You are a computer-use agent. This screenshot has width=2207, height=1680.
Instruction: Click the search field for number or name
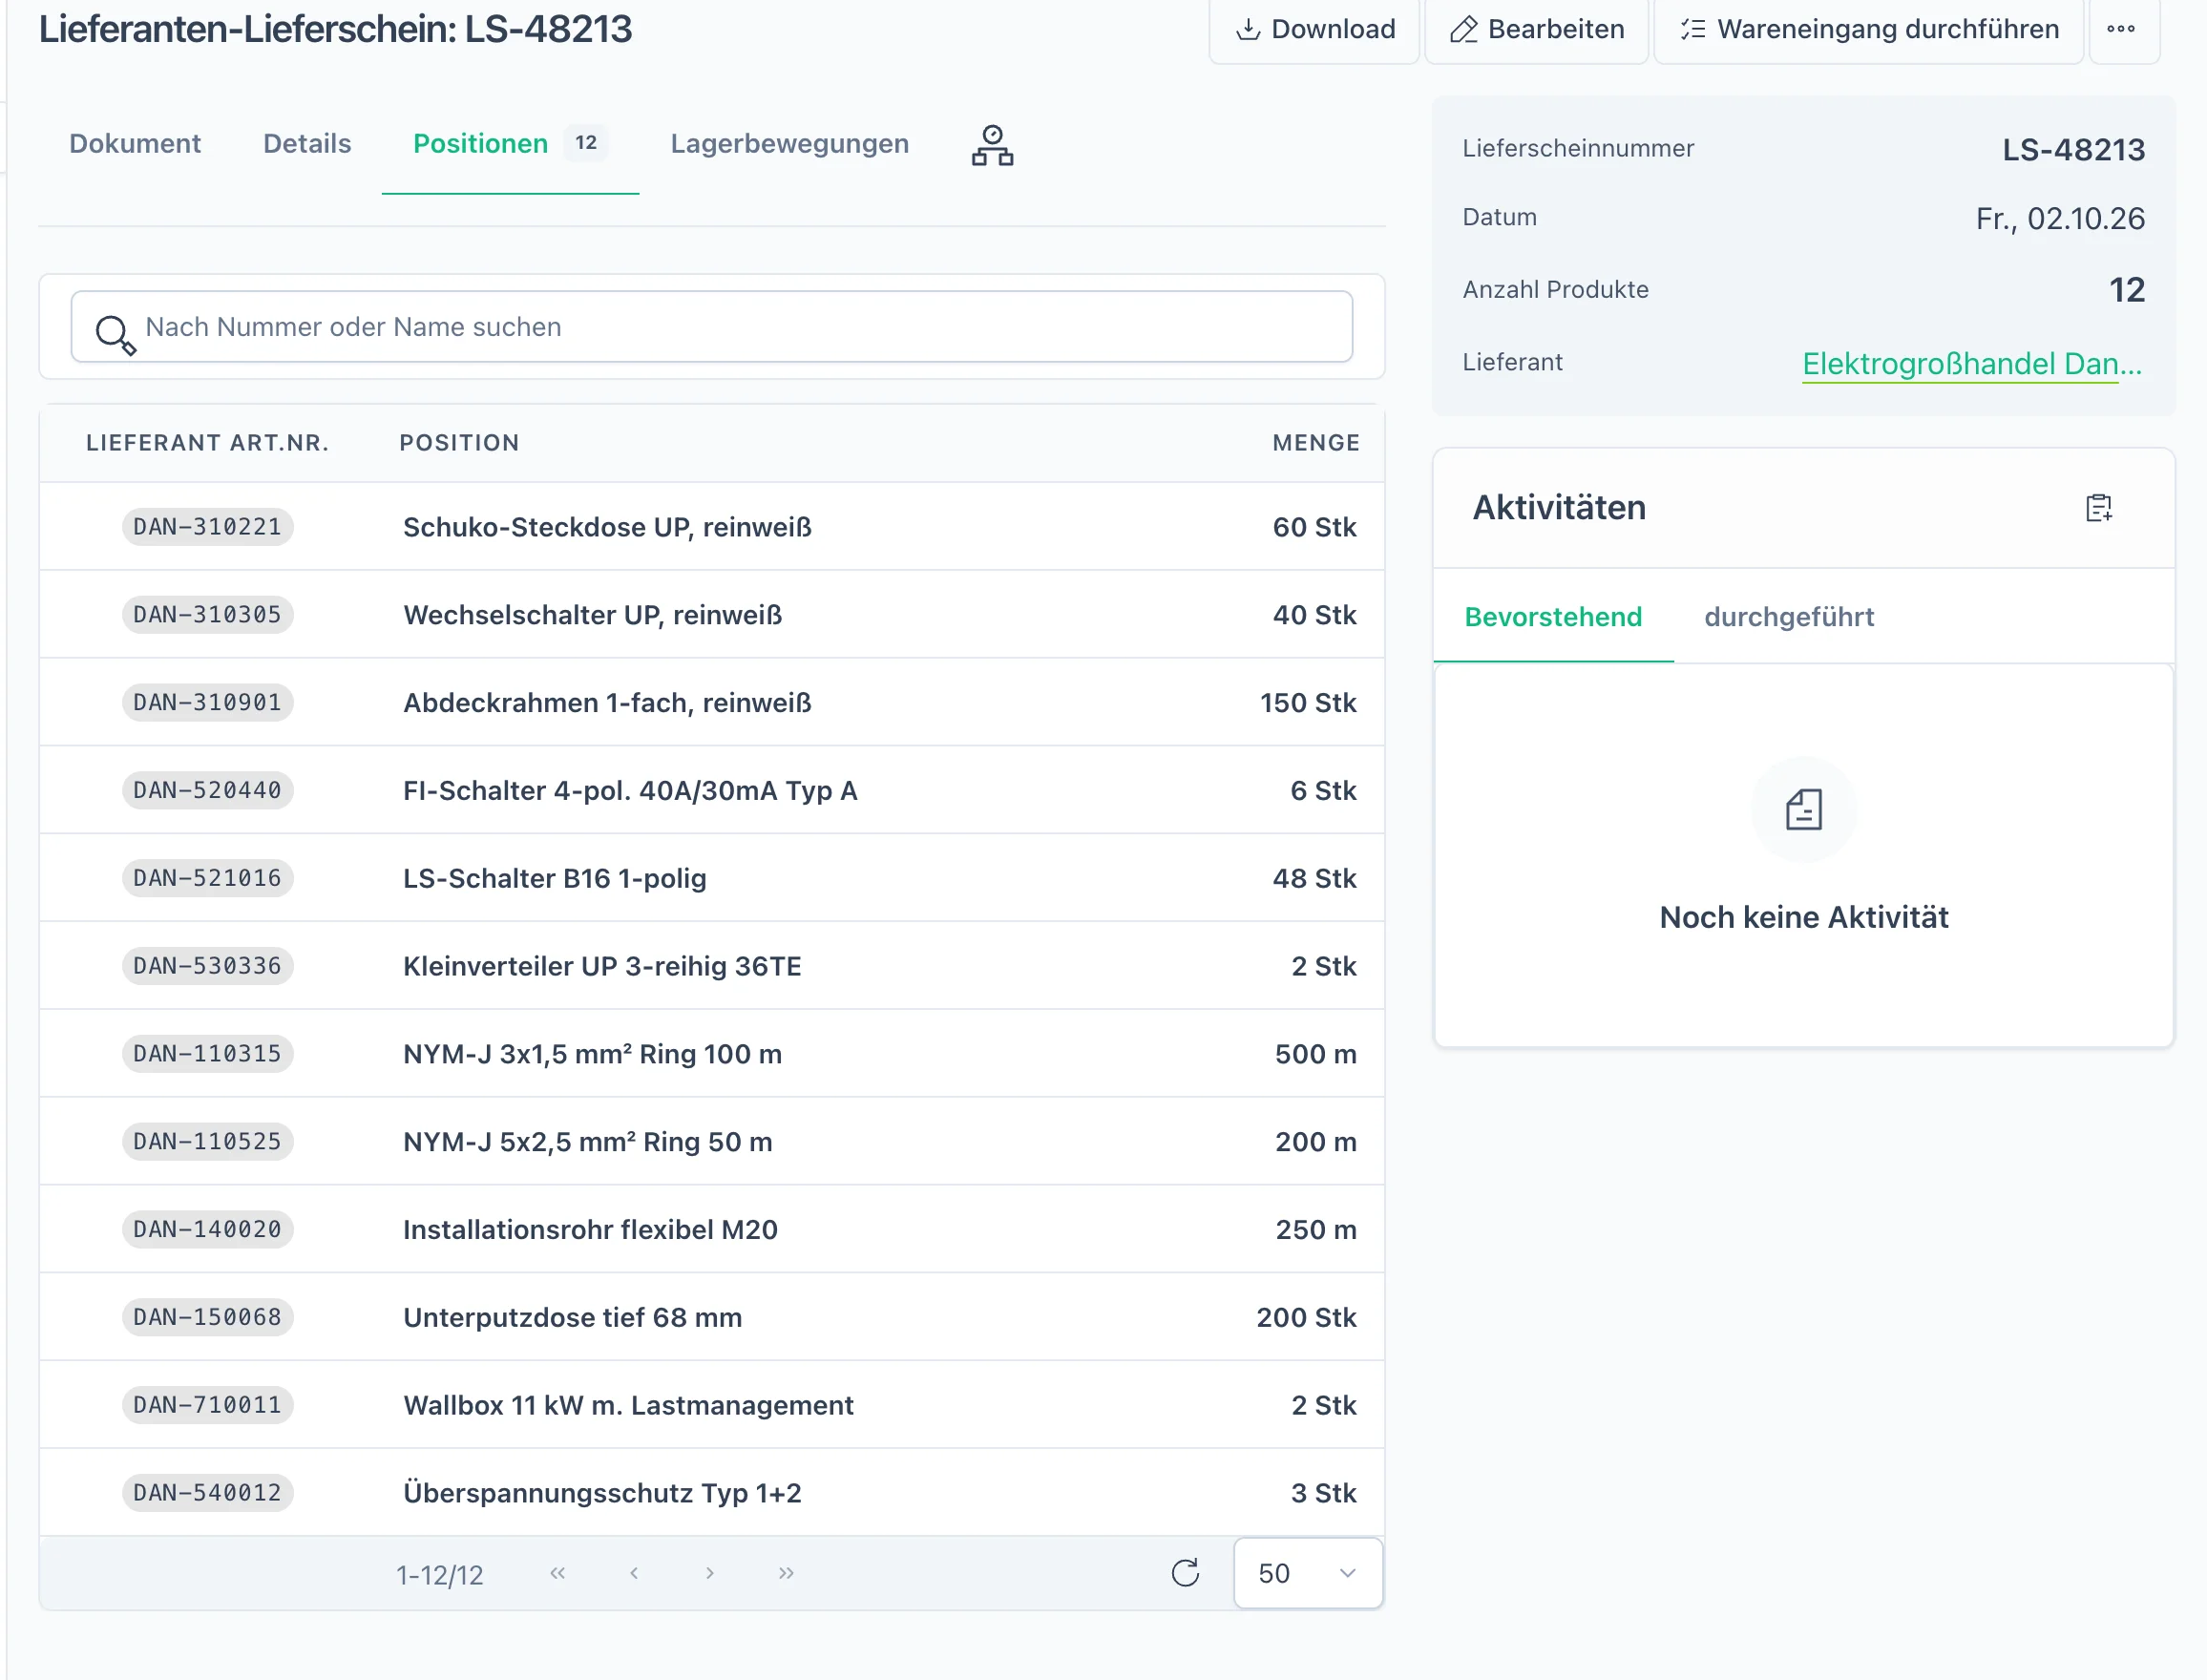[x=712, y=327]
